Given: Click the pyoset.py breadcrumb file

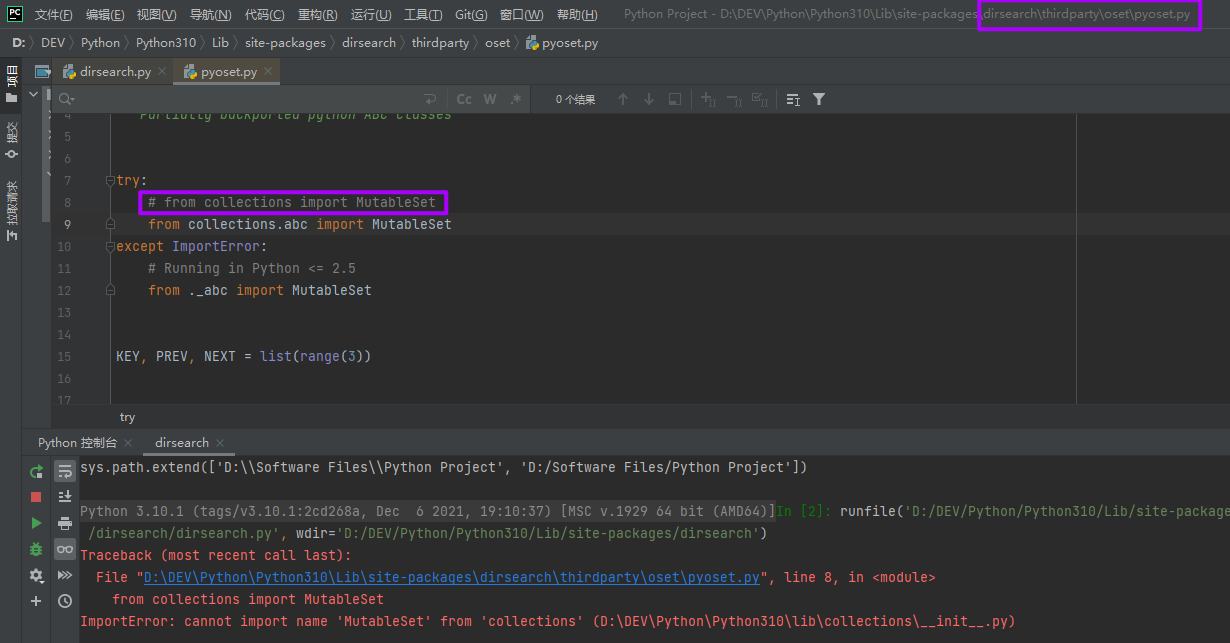Looking at the screenshot, I should coord(562,43).
